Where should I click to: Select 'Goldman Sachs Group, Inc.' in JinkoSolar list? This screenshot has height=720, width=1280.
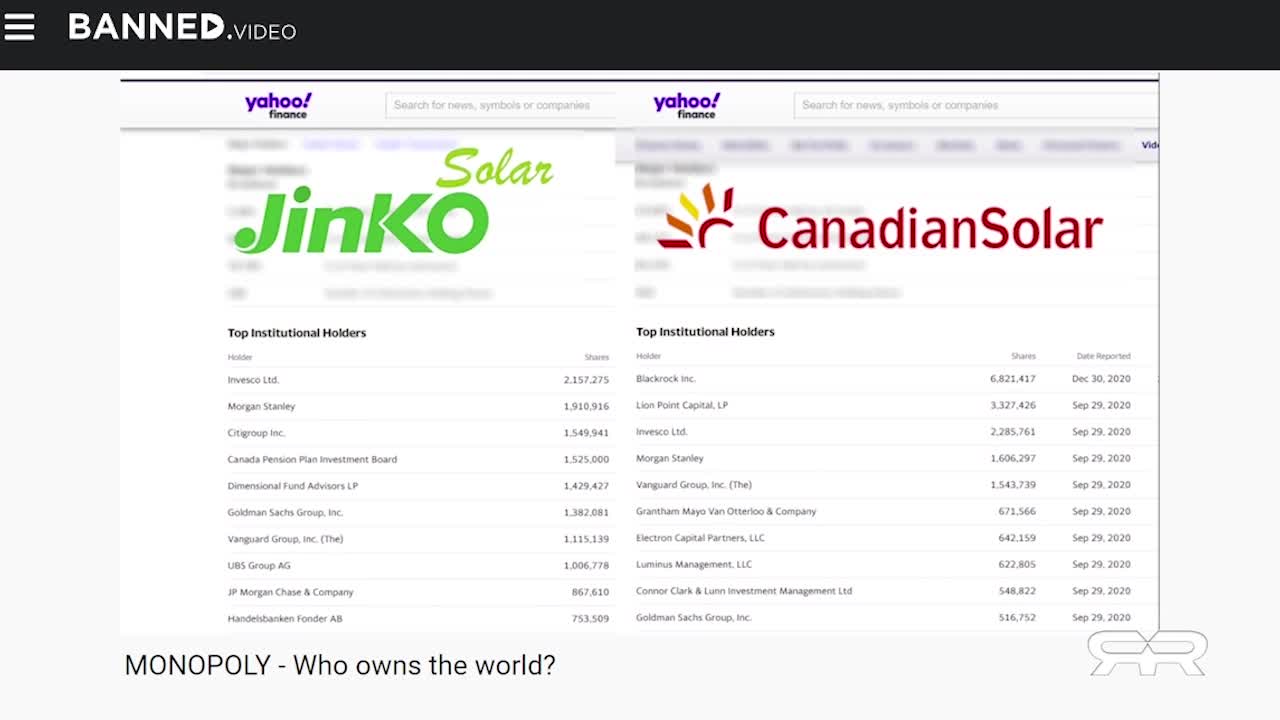tap(285, 512)
